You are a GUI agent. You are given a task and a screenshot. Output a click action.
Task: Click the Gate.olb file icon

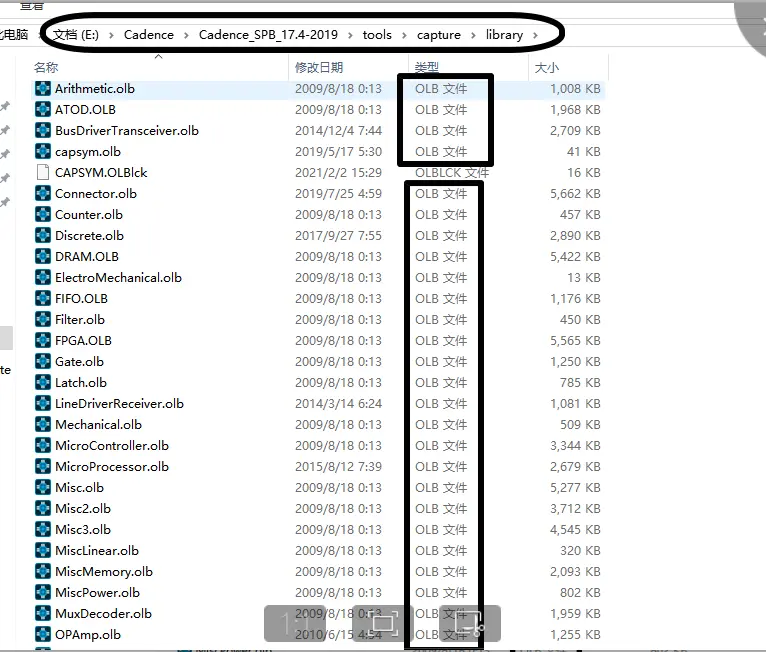[43, 362]
